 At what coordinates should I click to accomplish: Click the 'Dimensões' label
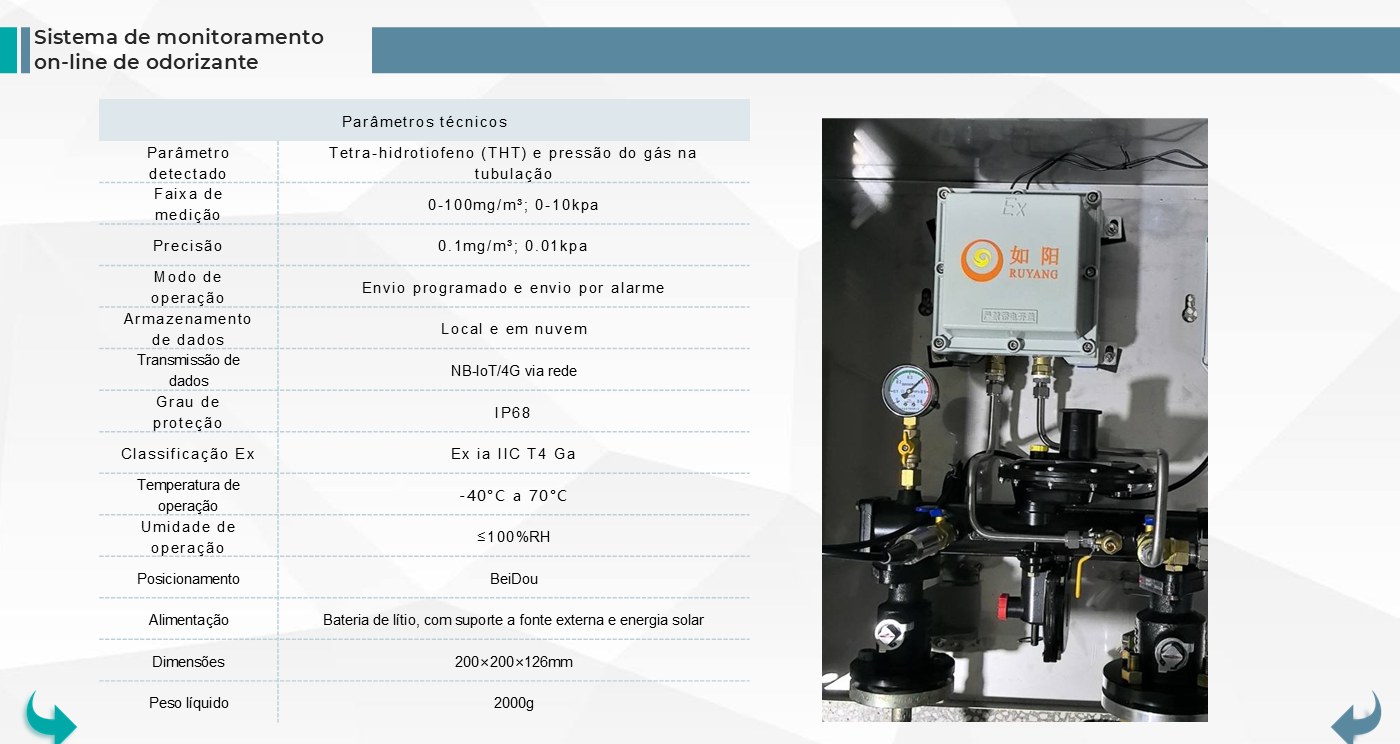tap(188, 662)
